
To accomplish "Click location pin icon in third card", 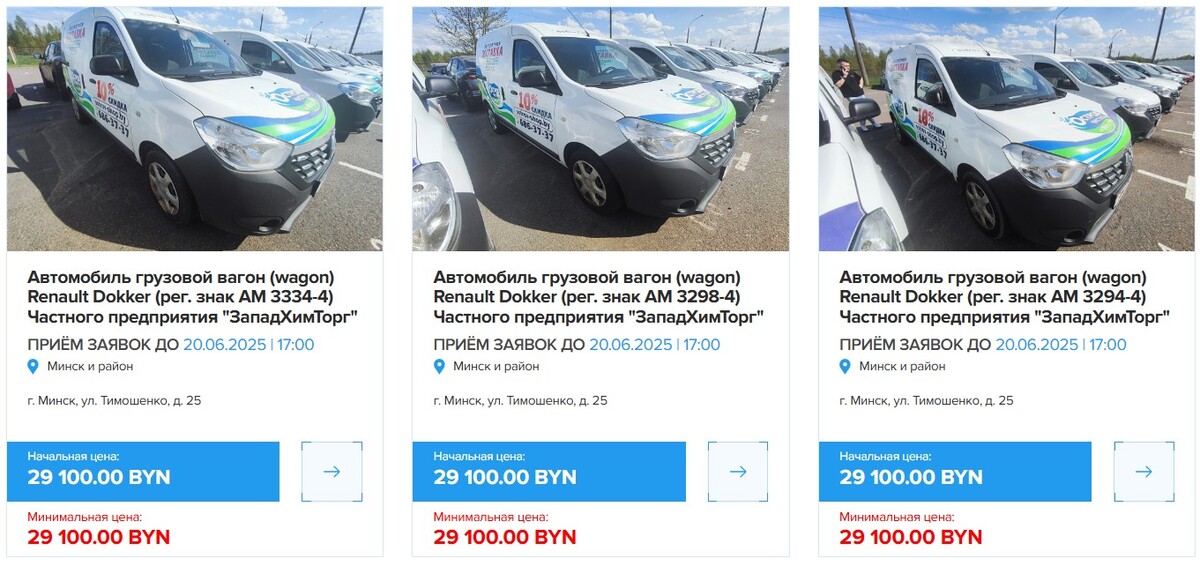I will click(x=846, y=367).
